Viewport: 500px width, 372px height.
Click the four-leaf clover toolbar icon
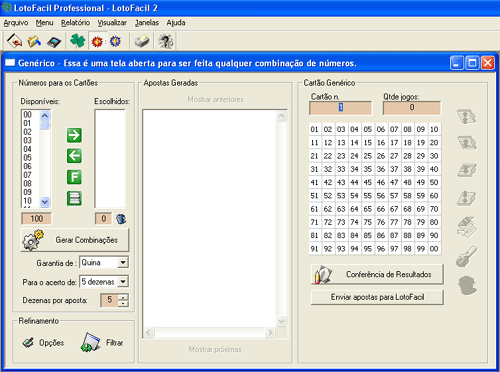tap(78, 41)
